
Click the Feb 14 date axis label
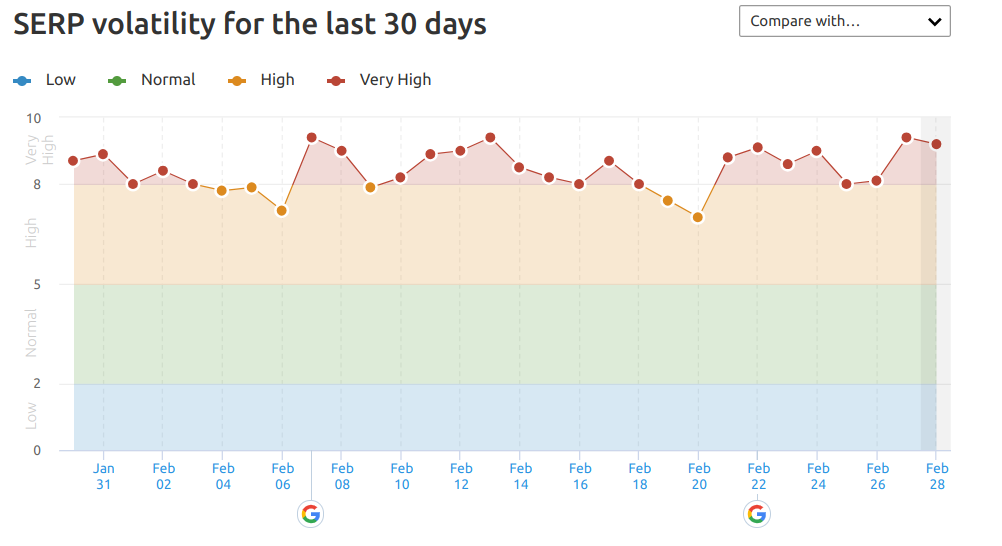(x=520, y=476)
